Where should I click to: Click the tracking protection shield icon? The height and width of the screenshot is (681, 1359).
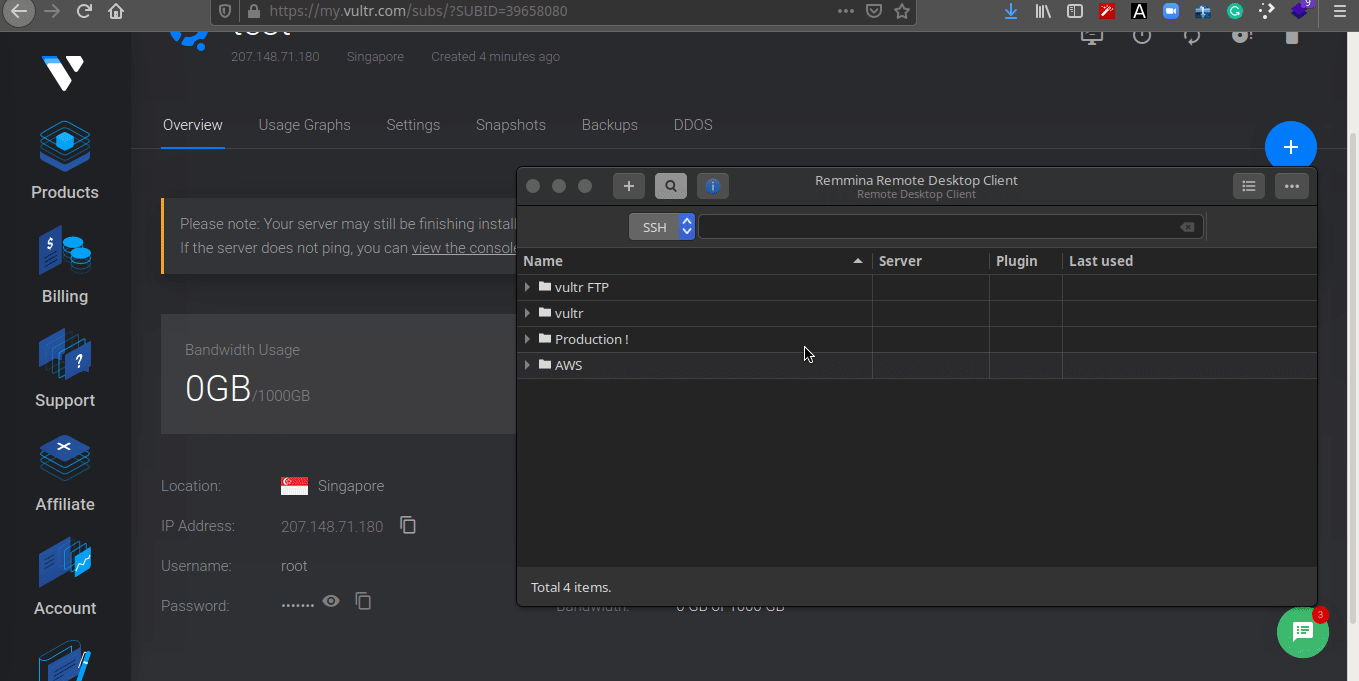[225, 12]
